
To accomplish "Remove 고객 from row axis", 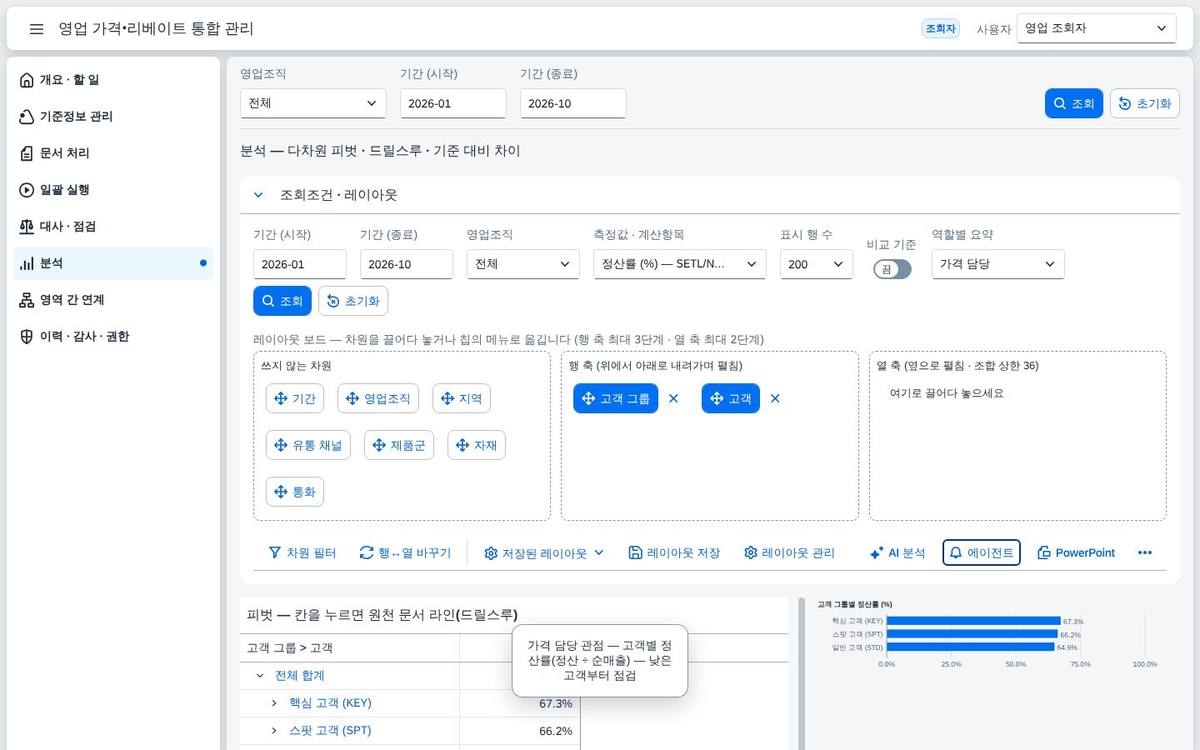I will (775, 398).
